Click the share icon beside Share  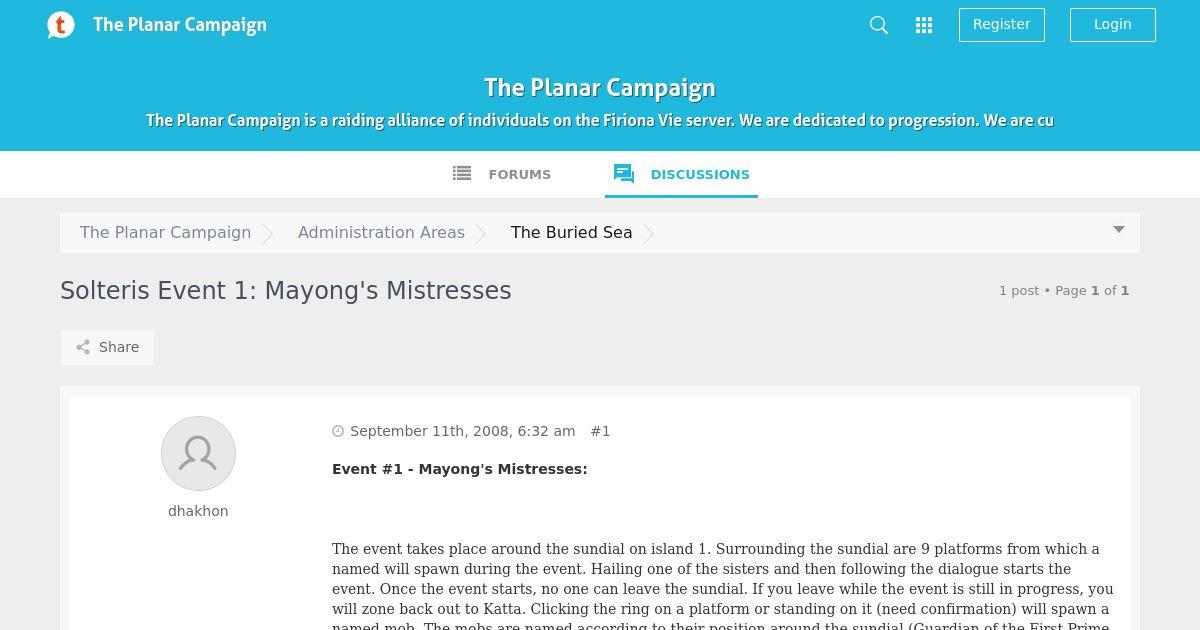coord(83,347)
